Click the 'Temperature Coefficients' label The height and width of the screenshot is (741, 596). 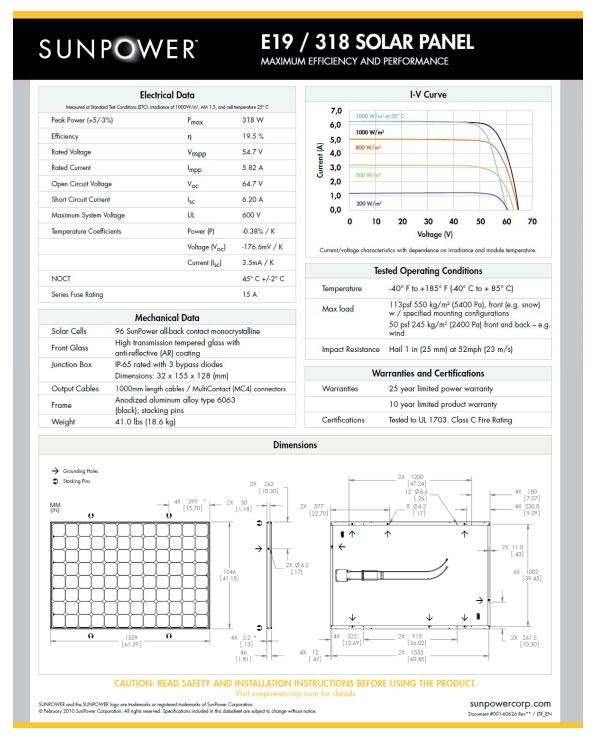point(86,231)
